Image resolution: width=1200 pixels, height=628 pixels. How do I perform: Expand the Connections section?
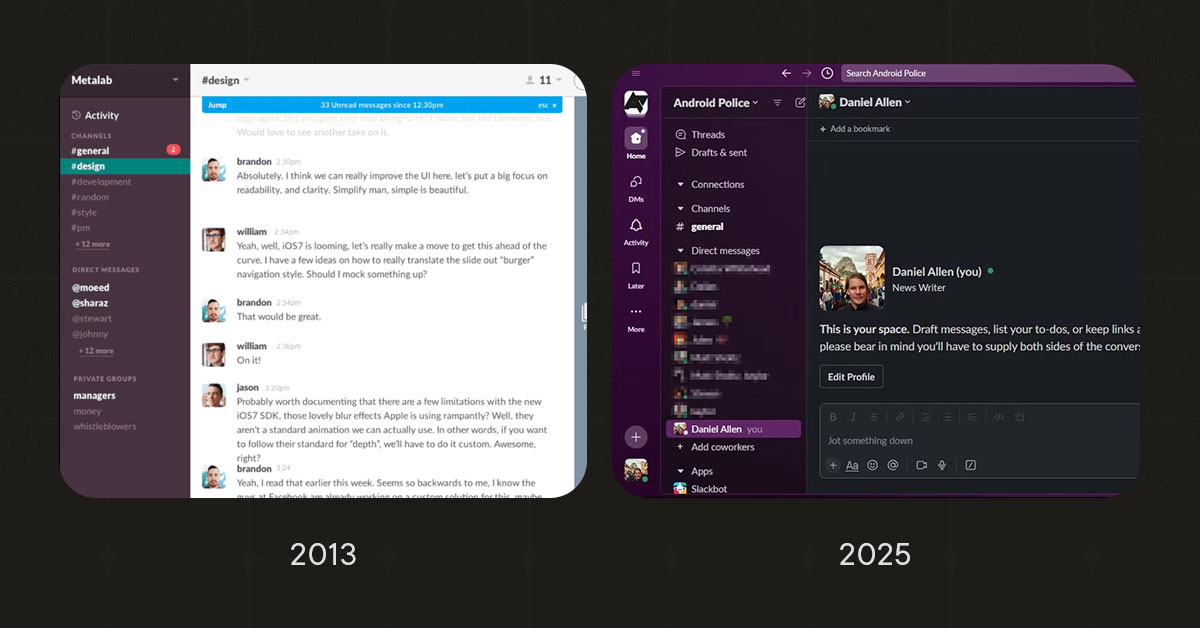tap(681, 184)
